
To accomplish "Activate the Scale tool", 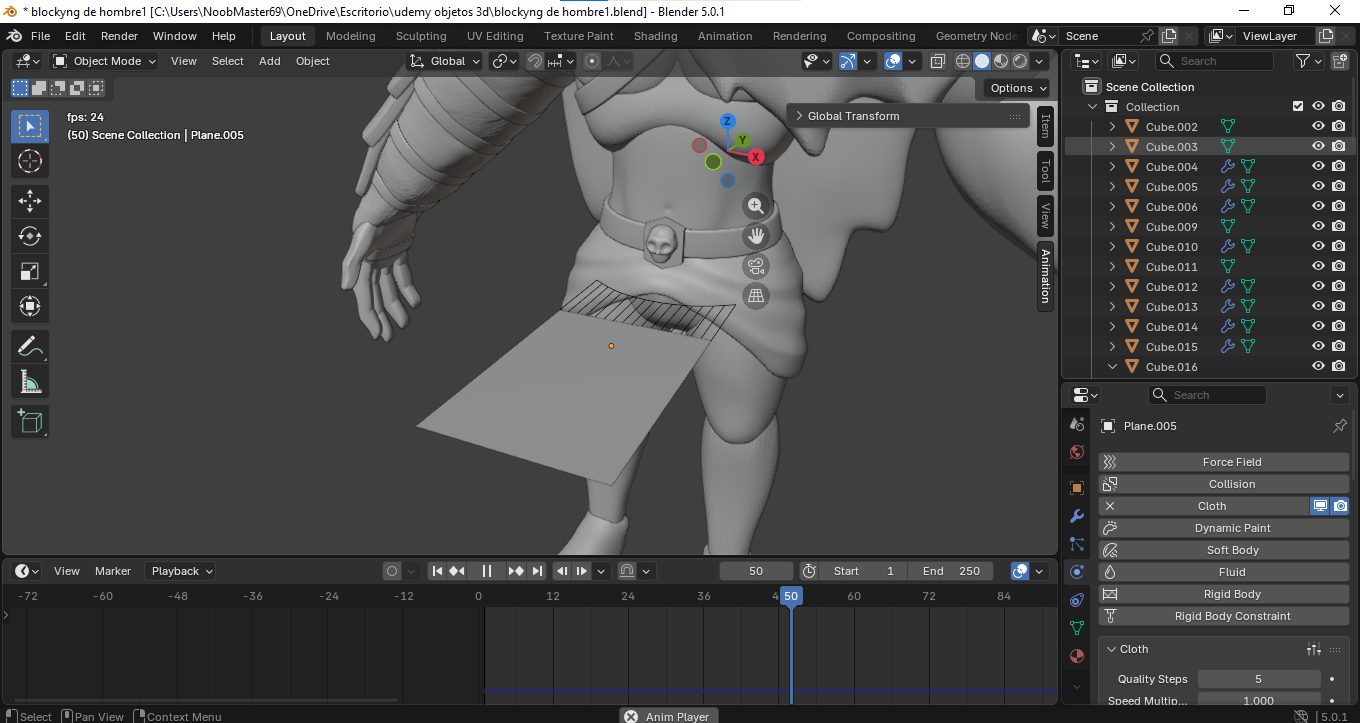I will pos(30,271).
